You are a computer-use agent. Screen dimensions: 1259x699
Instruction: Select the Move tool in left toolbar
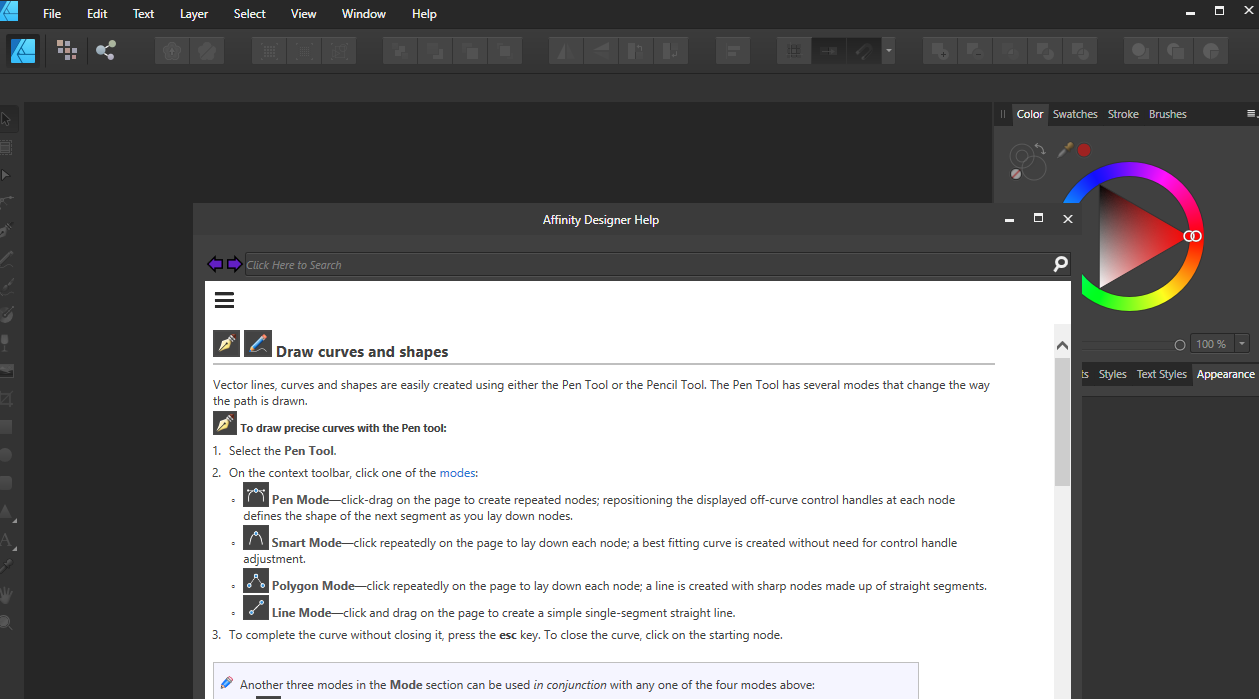click(6, 120)
